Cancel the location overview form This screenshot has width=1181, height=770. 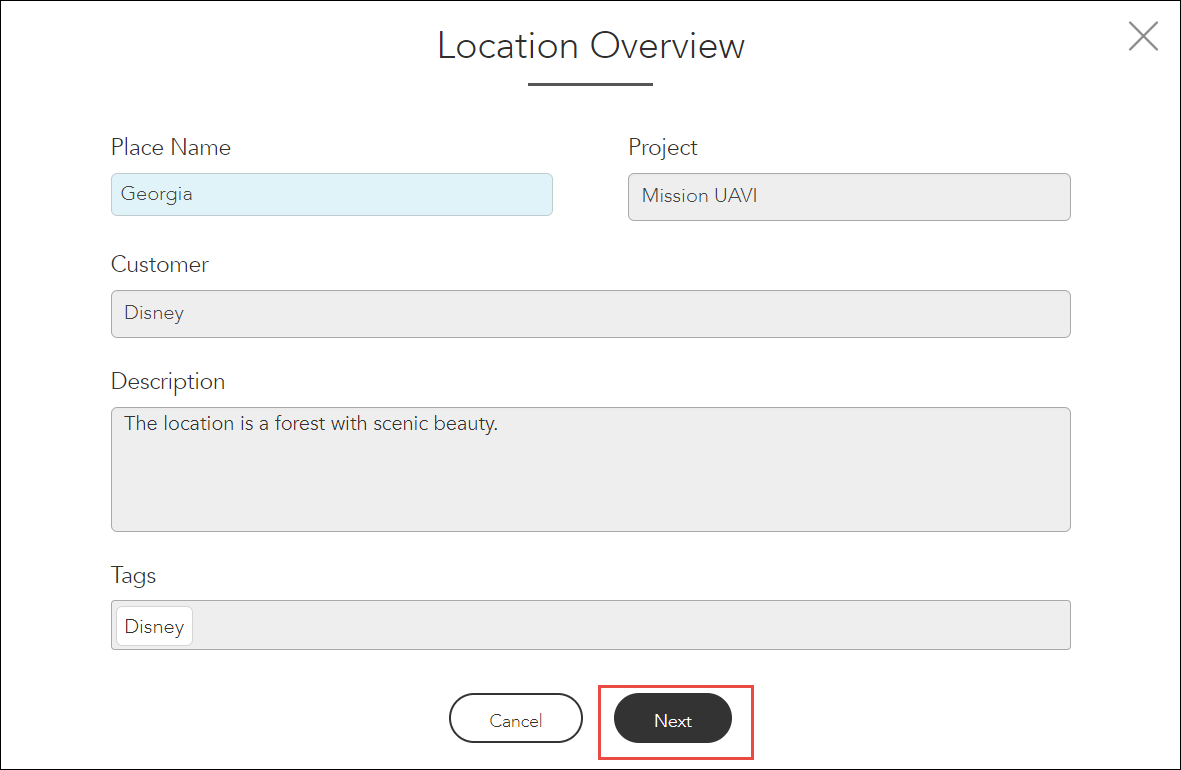[x=516, y=718]
